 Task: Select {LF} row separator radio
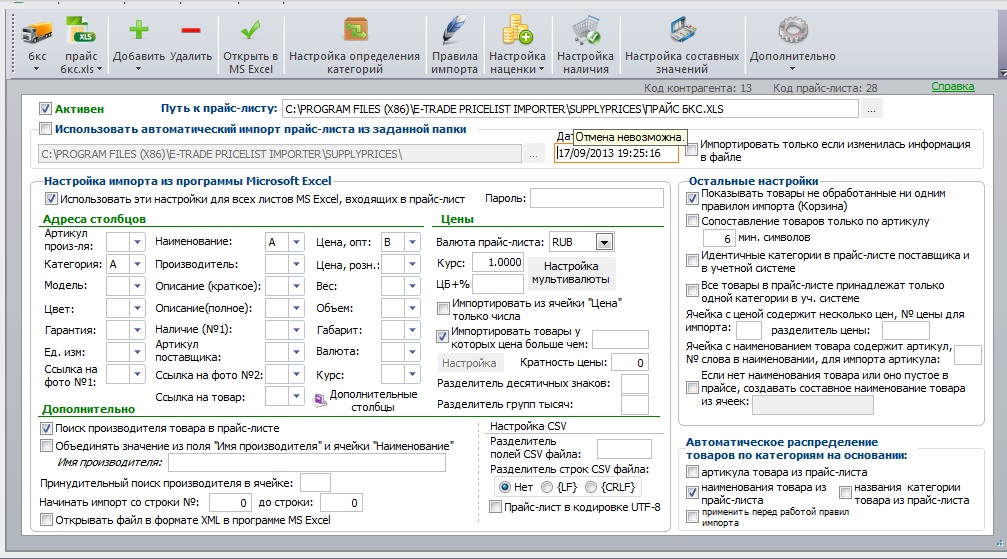pos(547,487)
